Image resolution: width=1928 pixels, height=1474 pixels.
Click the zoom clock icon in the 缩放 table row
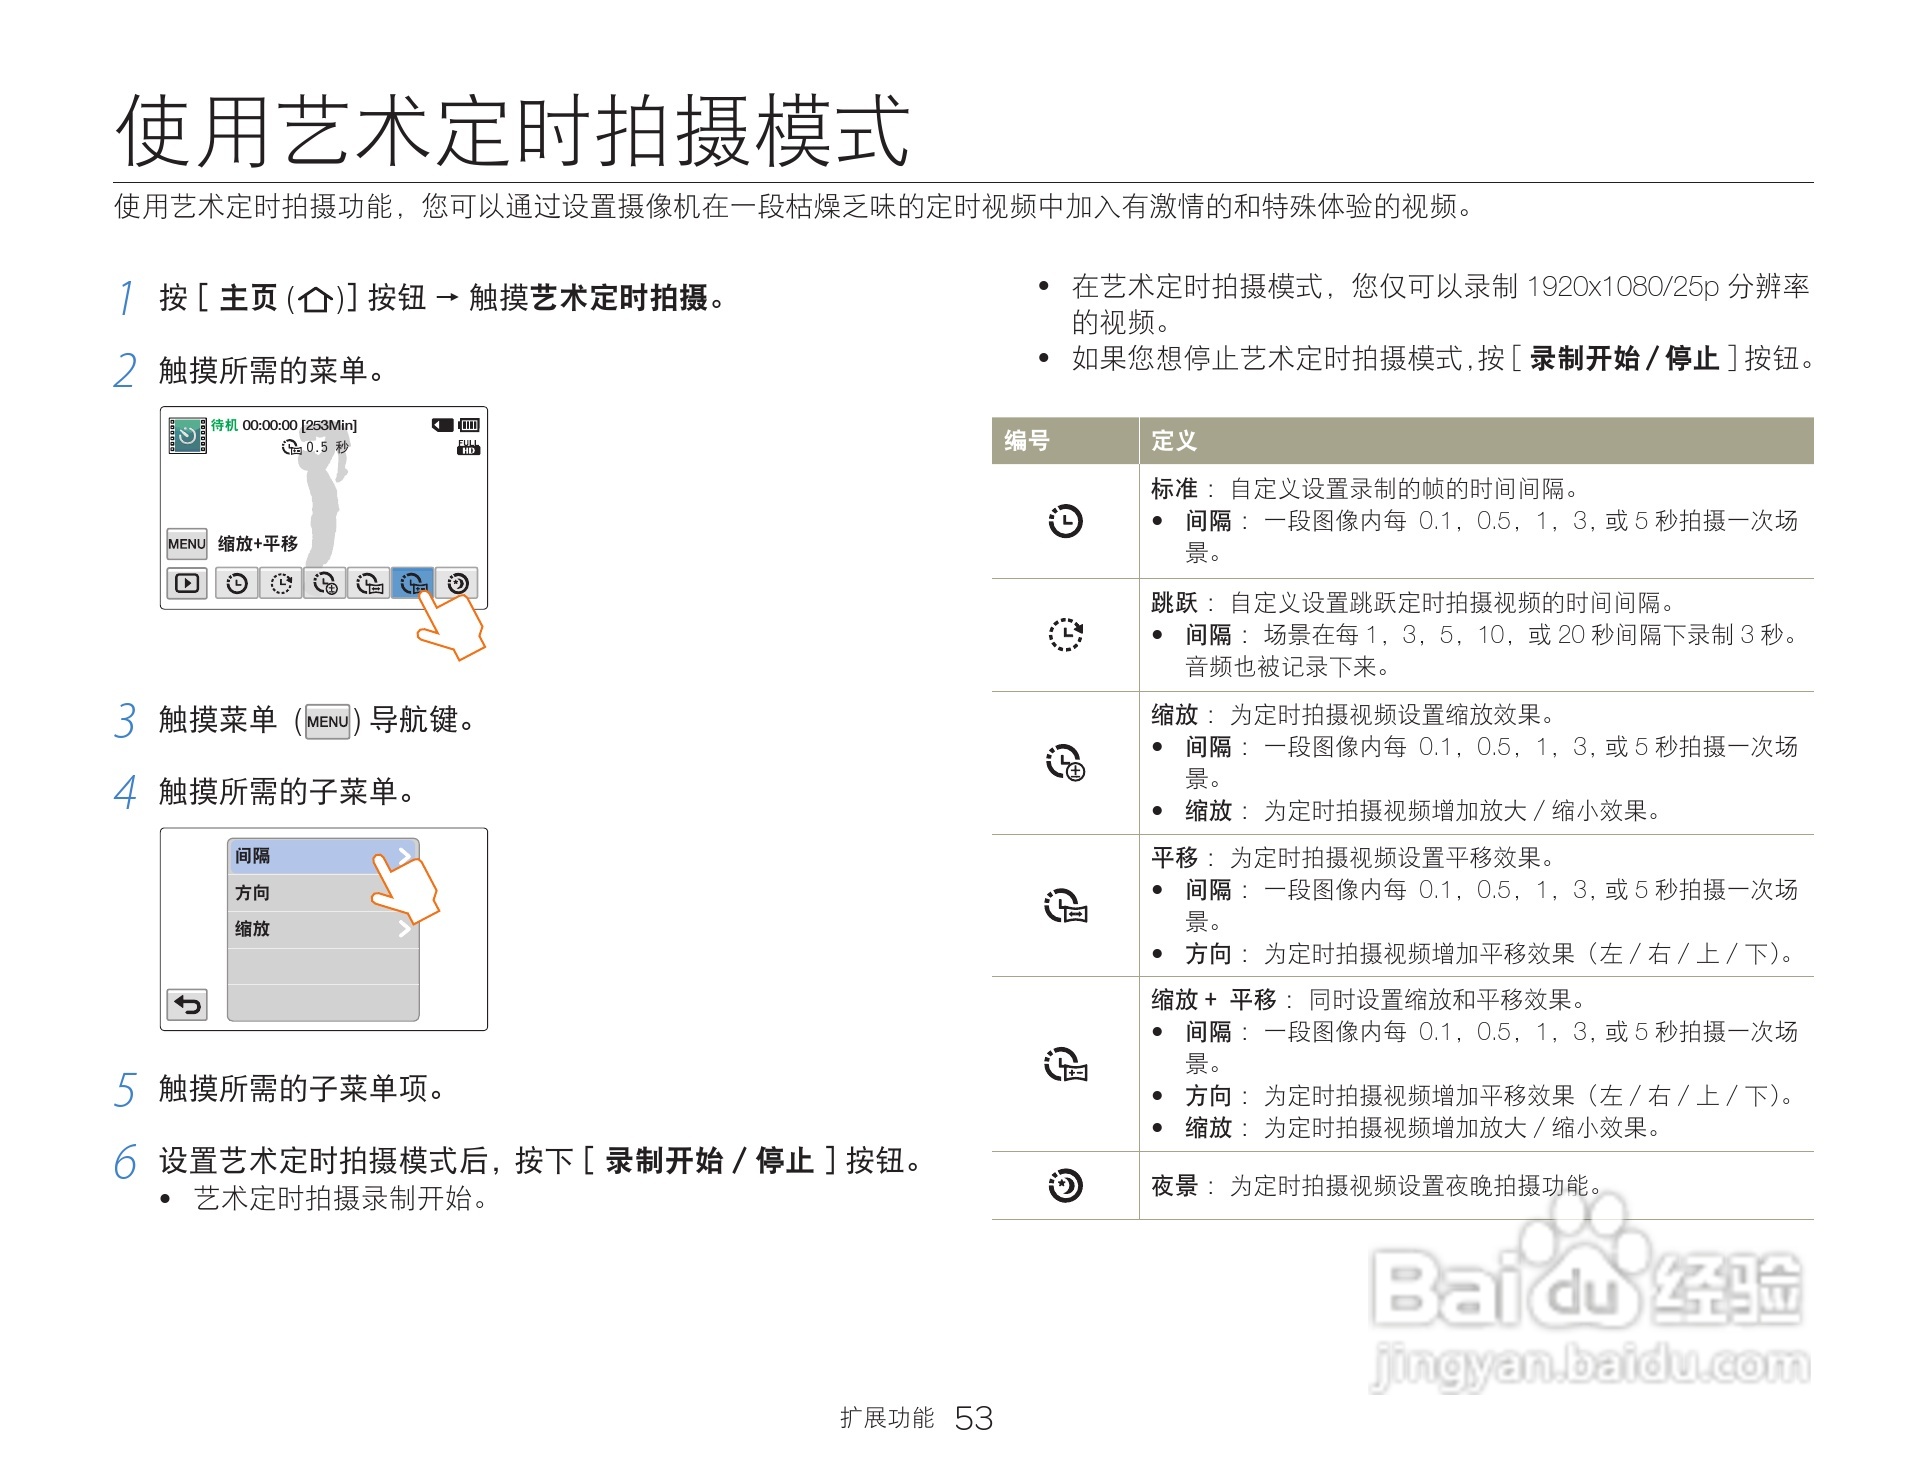tap(1066, 762)
